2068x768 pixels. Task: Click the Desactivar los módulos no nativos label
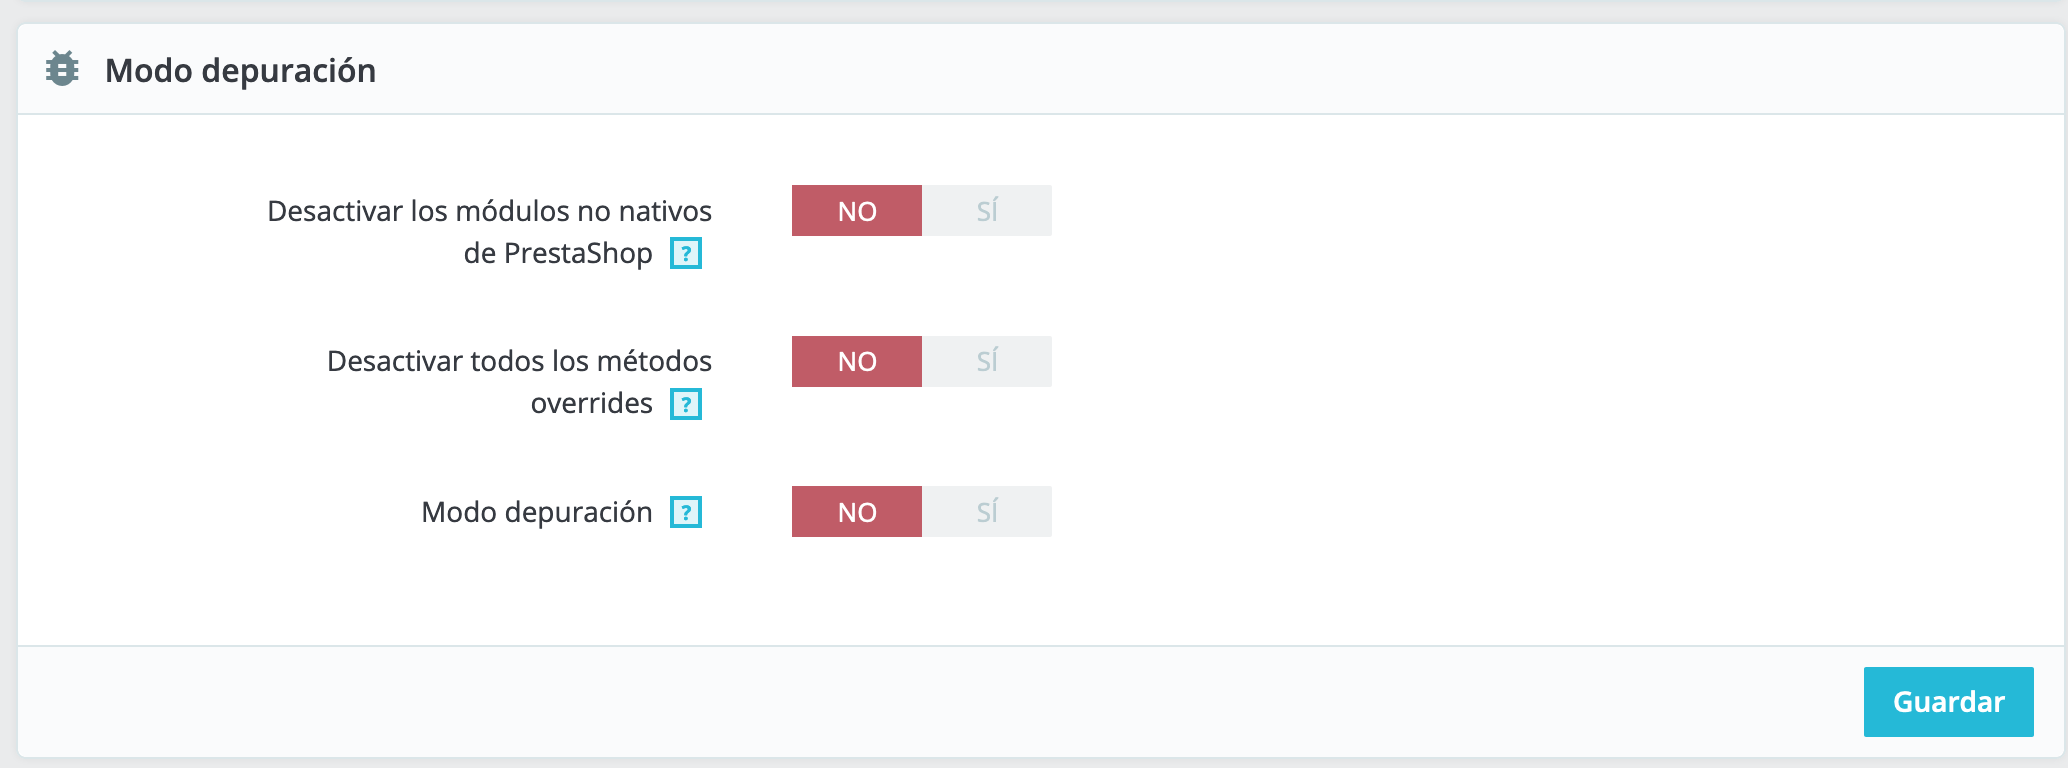coord(490,211)
